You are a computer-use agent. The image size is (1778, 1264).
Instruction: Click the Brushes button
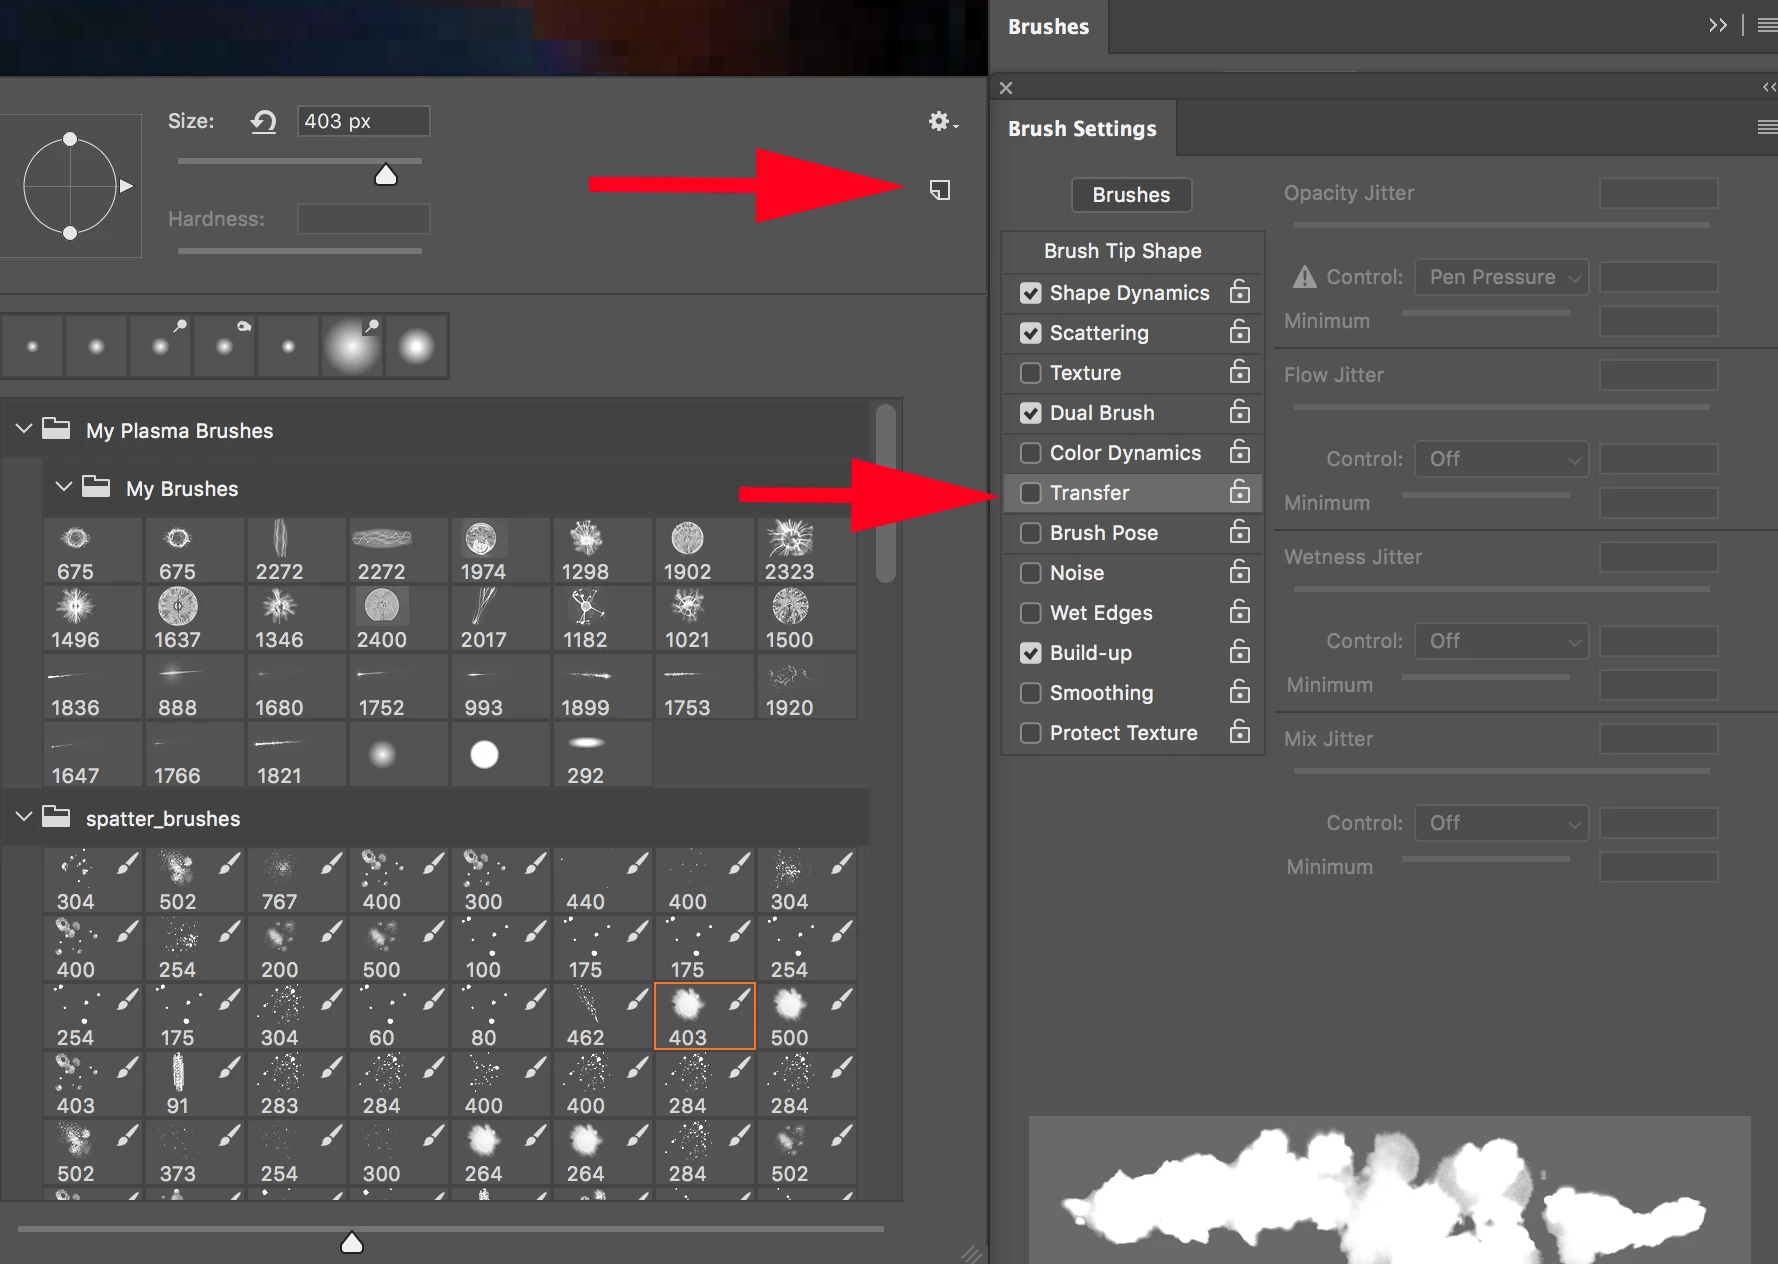pos(1131,195)
